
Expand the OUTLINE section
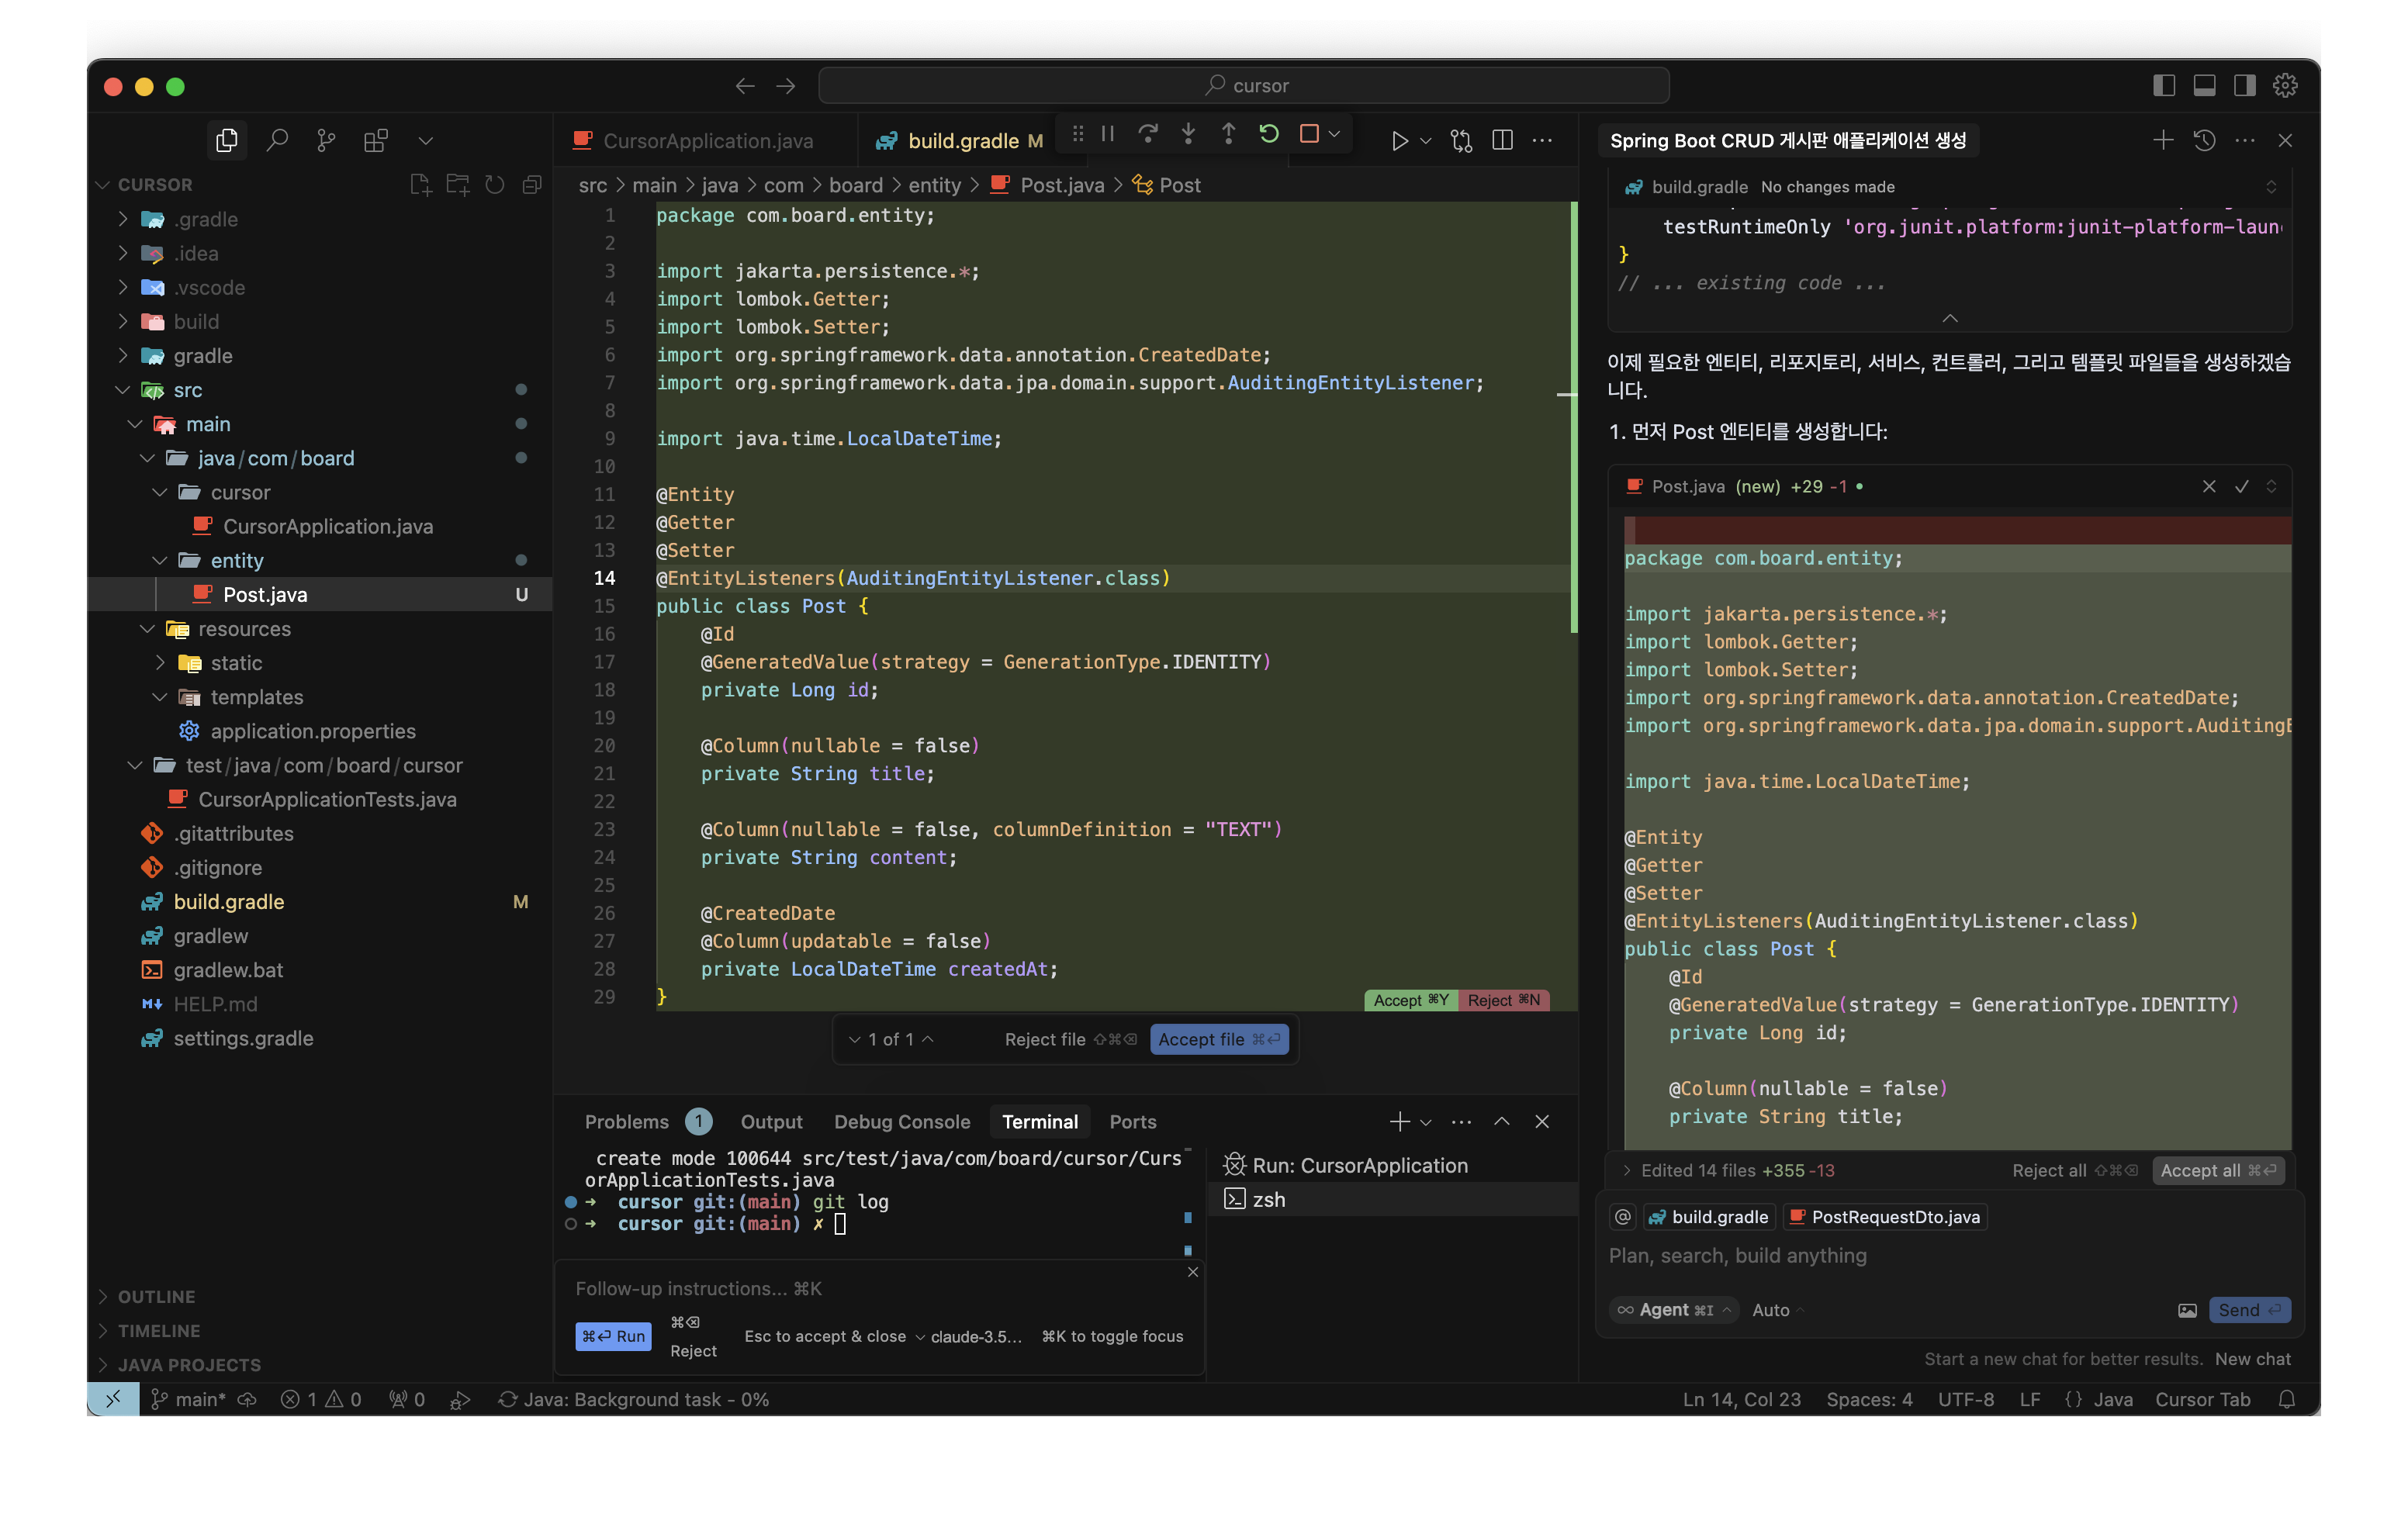click(x=156, y=1296)
